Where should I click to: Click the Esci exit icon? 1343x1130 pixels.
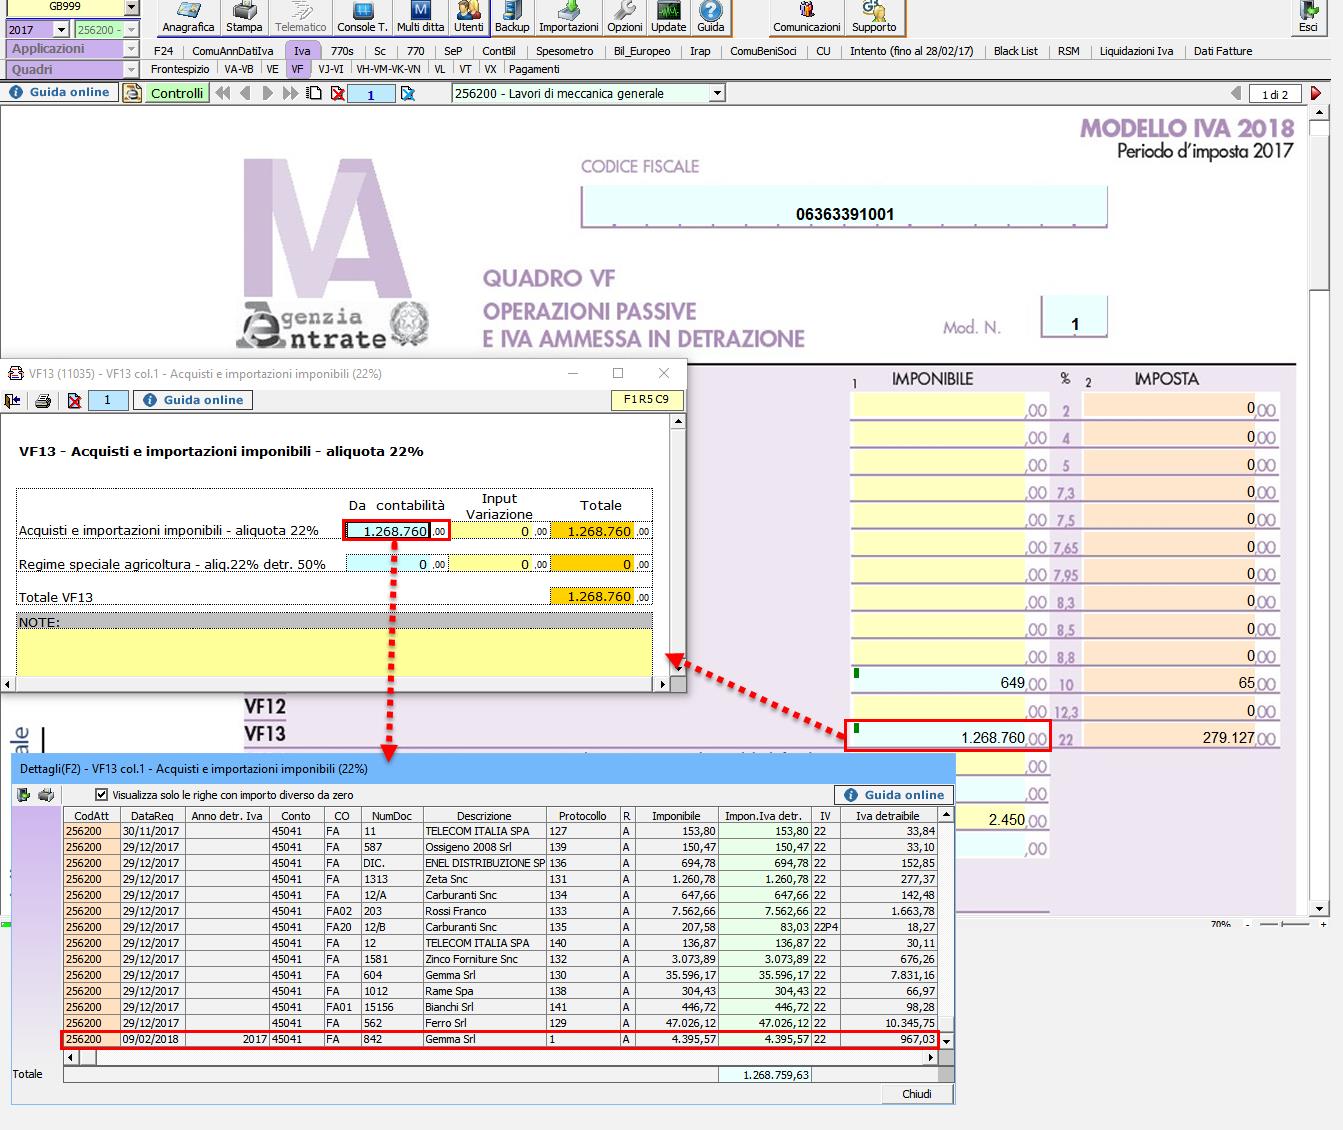(1308, 17)
